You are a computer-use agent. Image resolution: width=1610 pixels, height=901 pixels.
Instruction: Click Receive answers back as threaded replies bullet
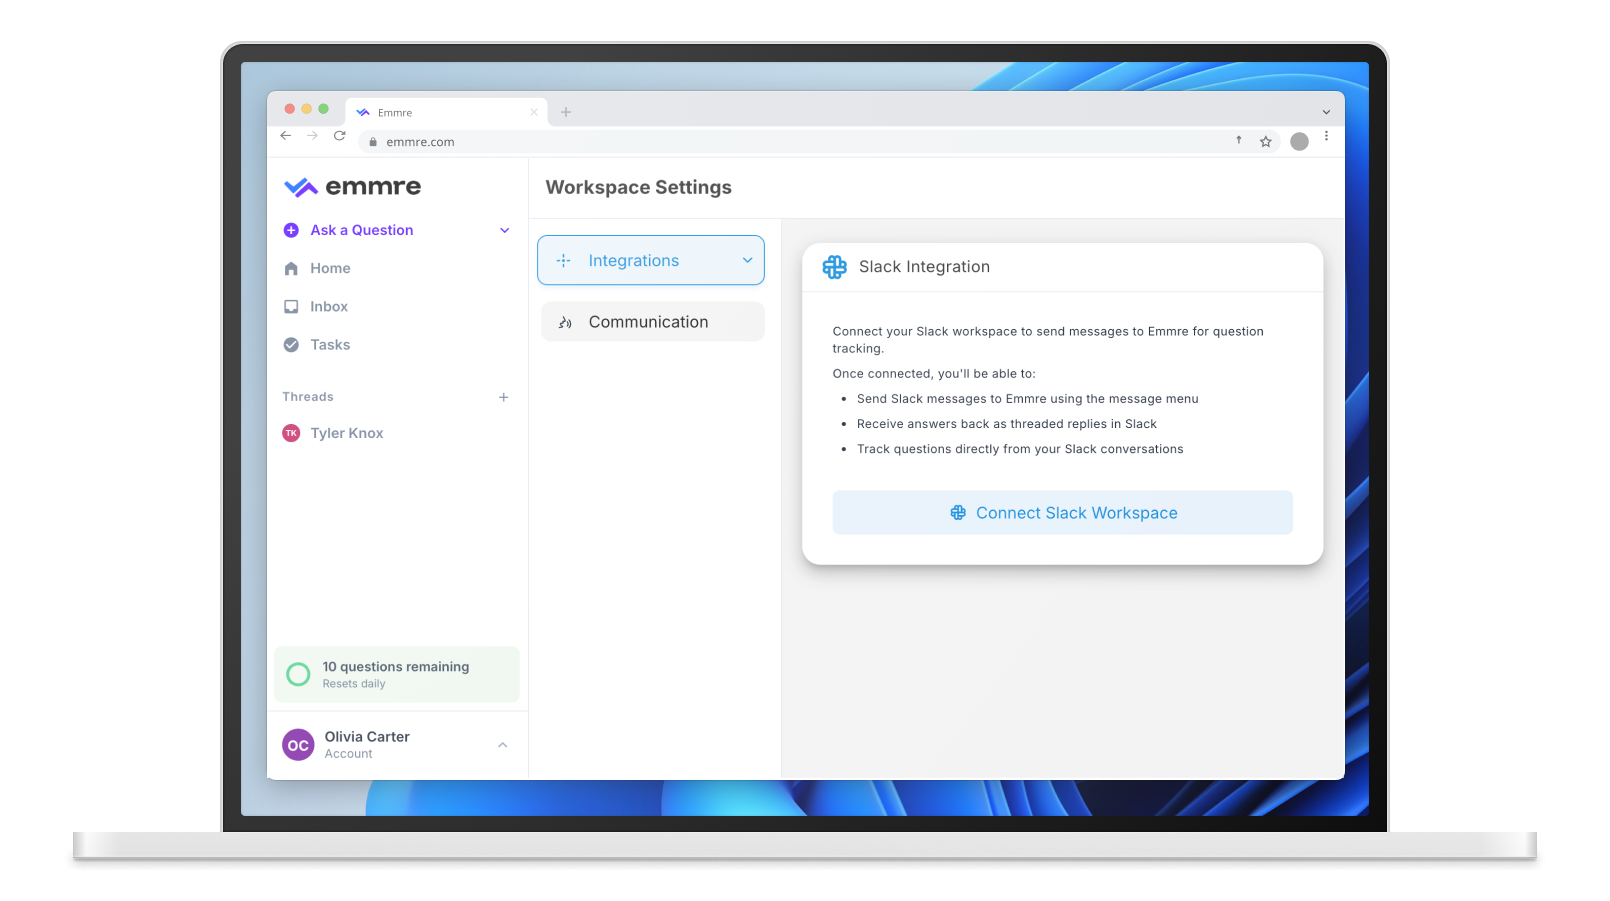click(1006, 424)
